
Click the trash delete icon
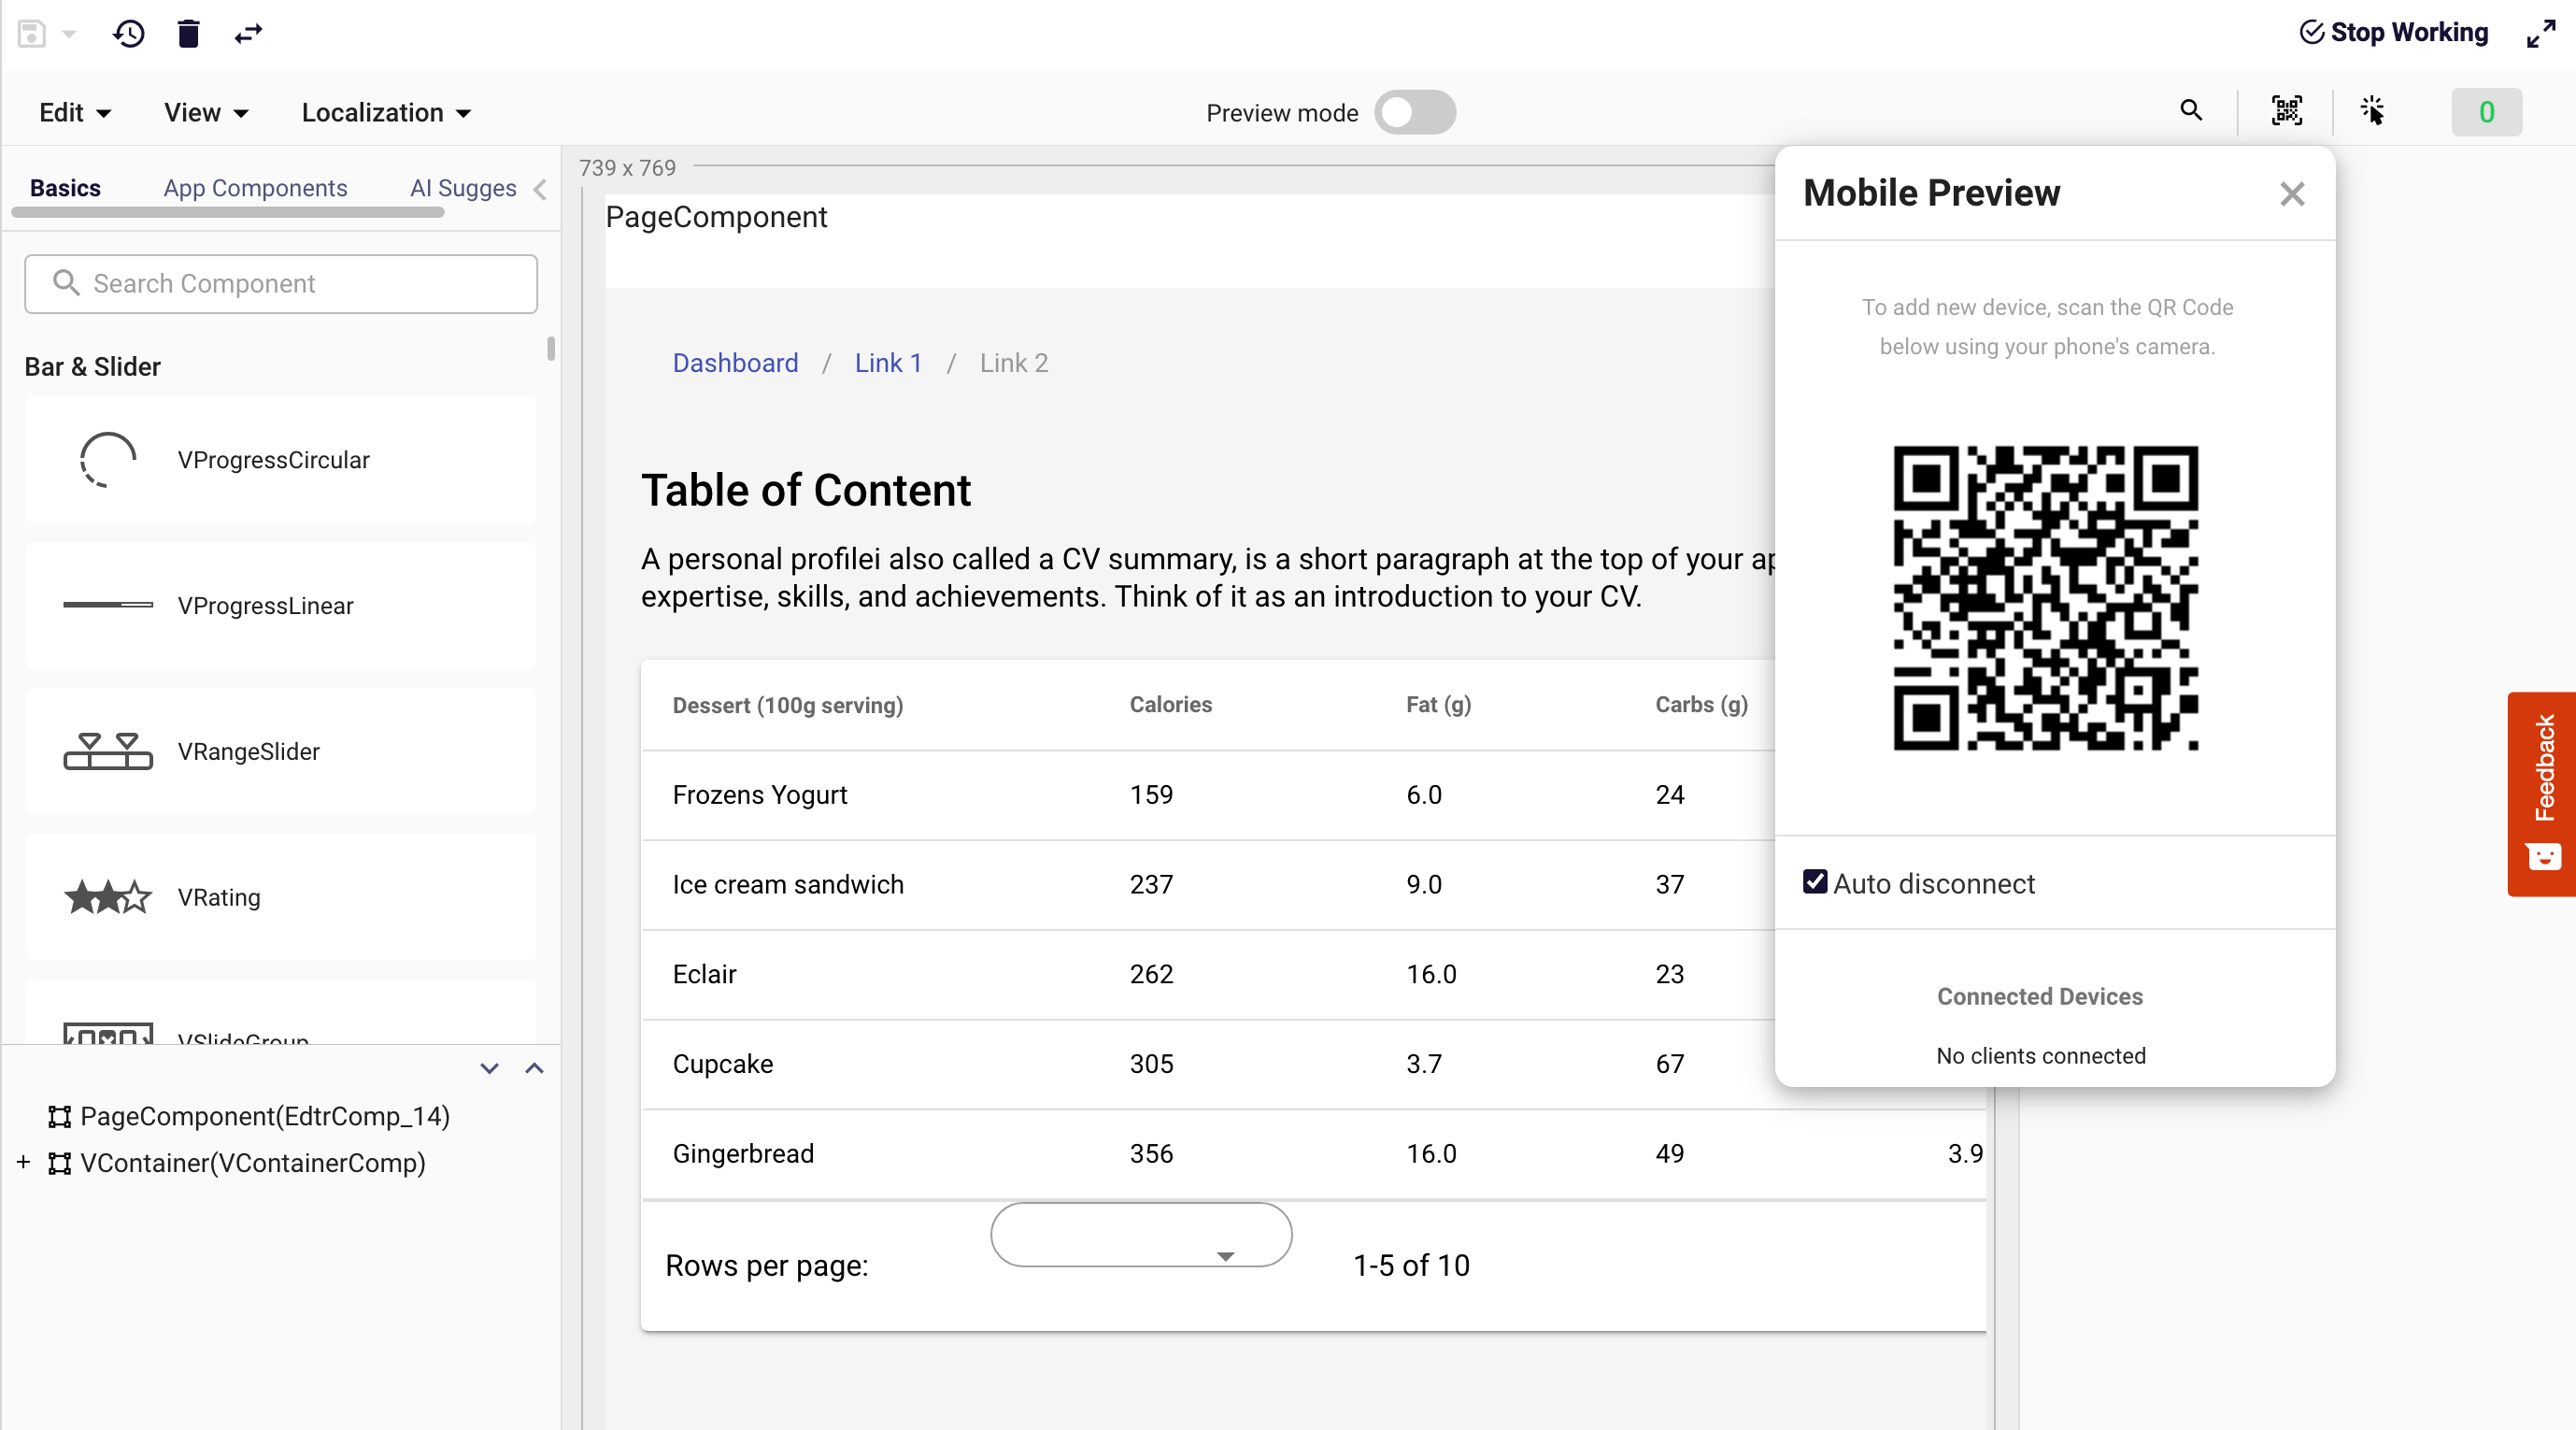[189, 34]
